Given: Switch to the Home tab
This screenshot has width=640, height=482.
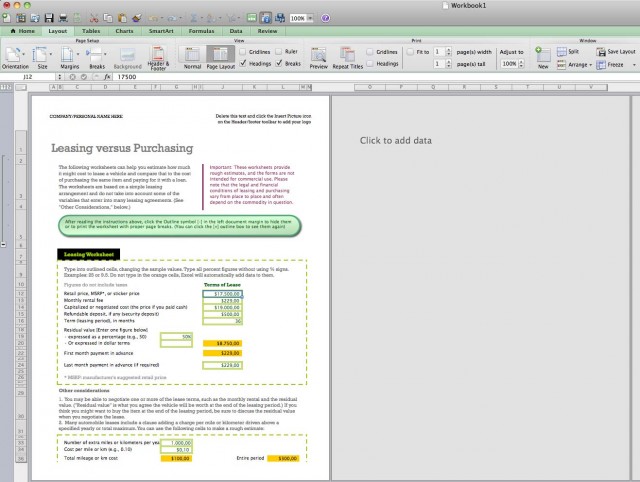Looking at the screenshot, I should point(23,31).
